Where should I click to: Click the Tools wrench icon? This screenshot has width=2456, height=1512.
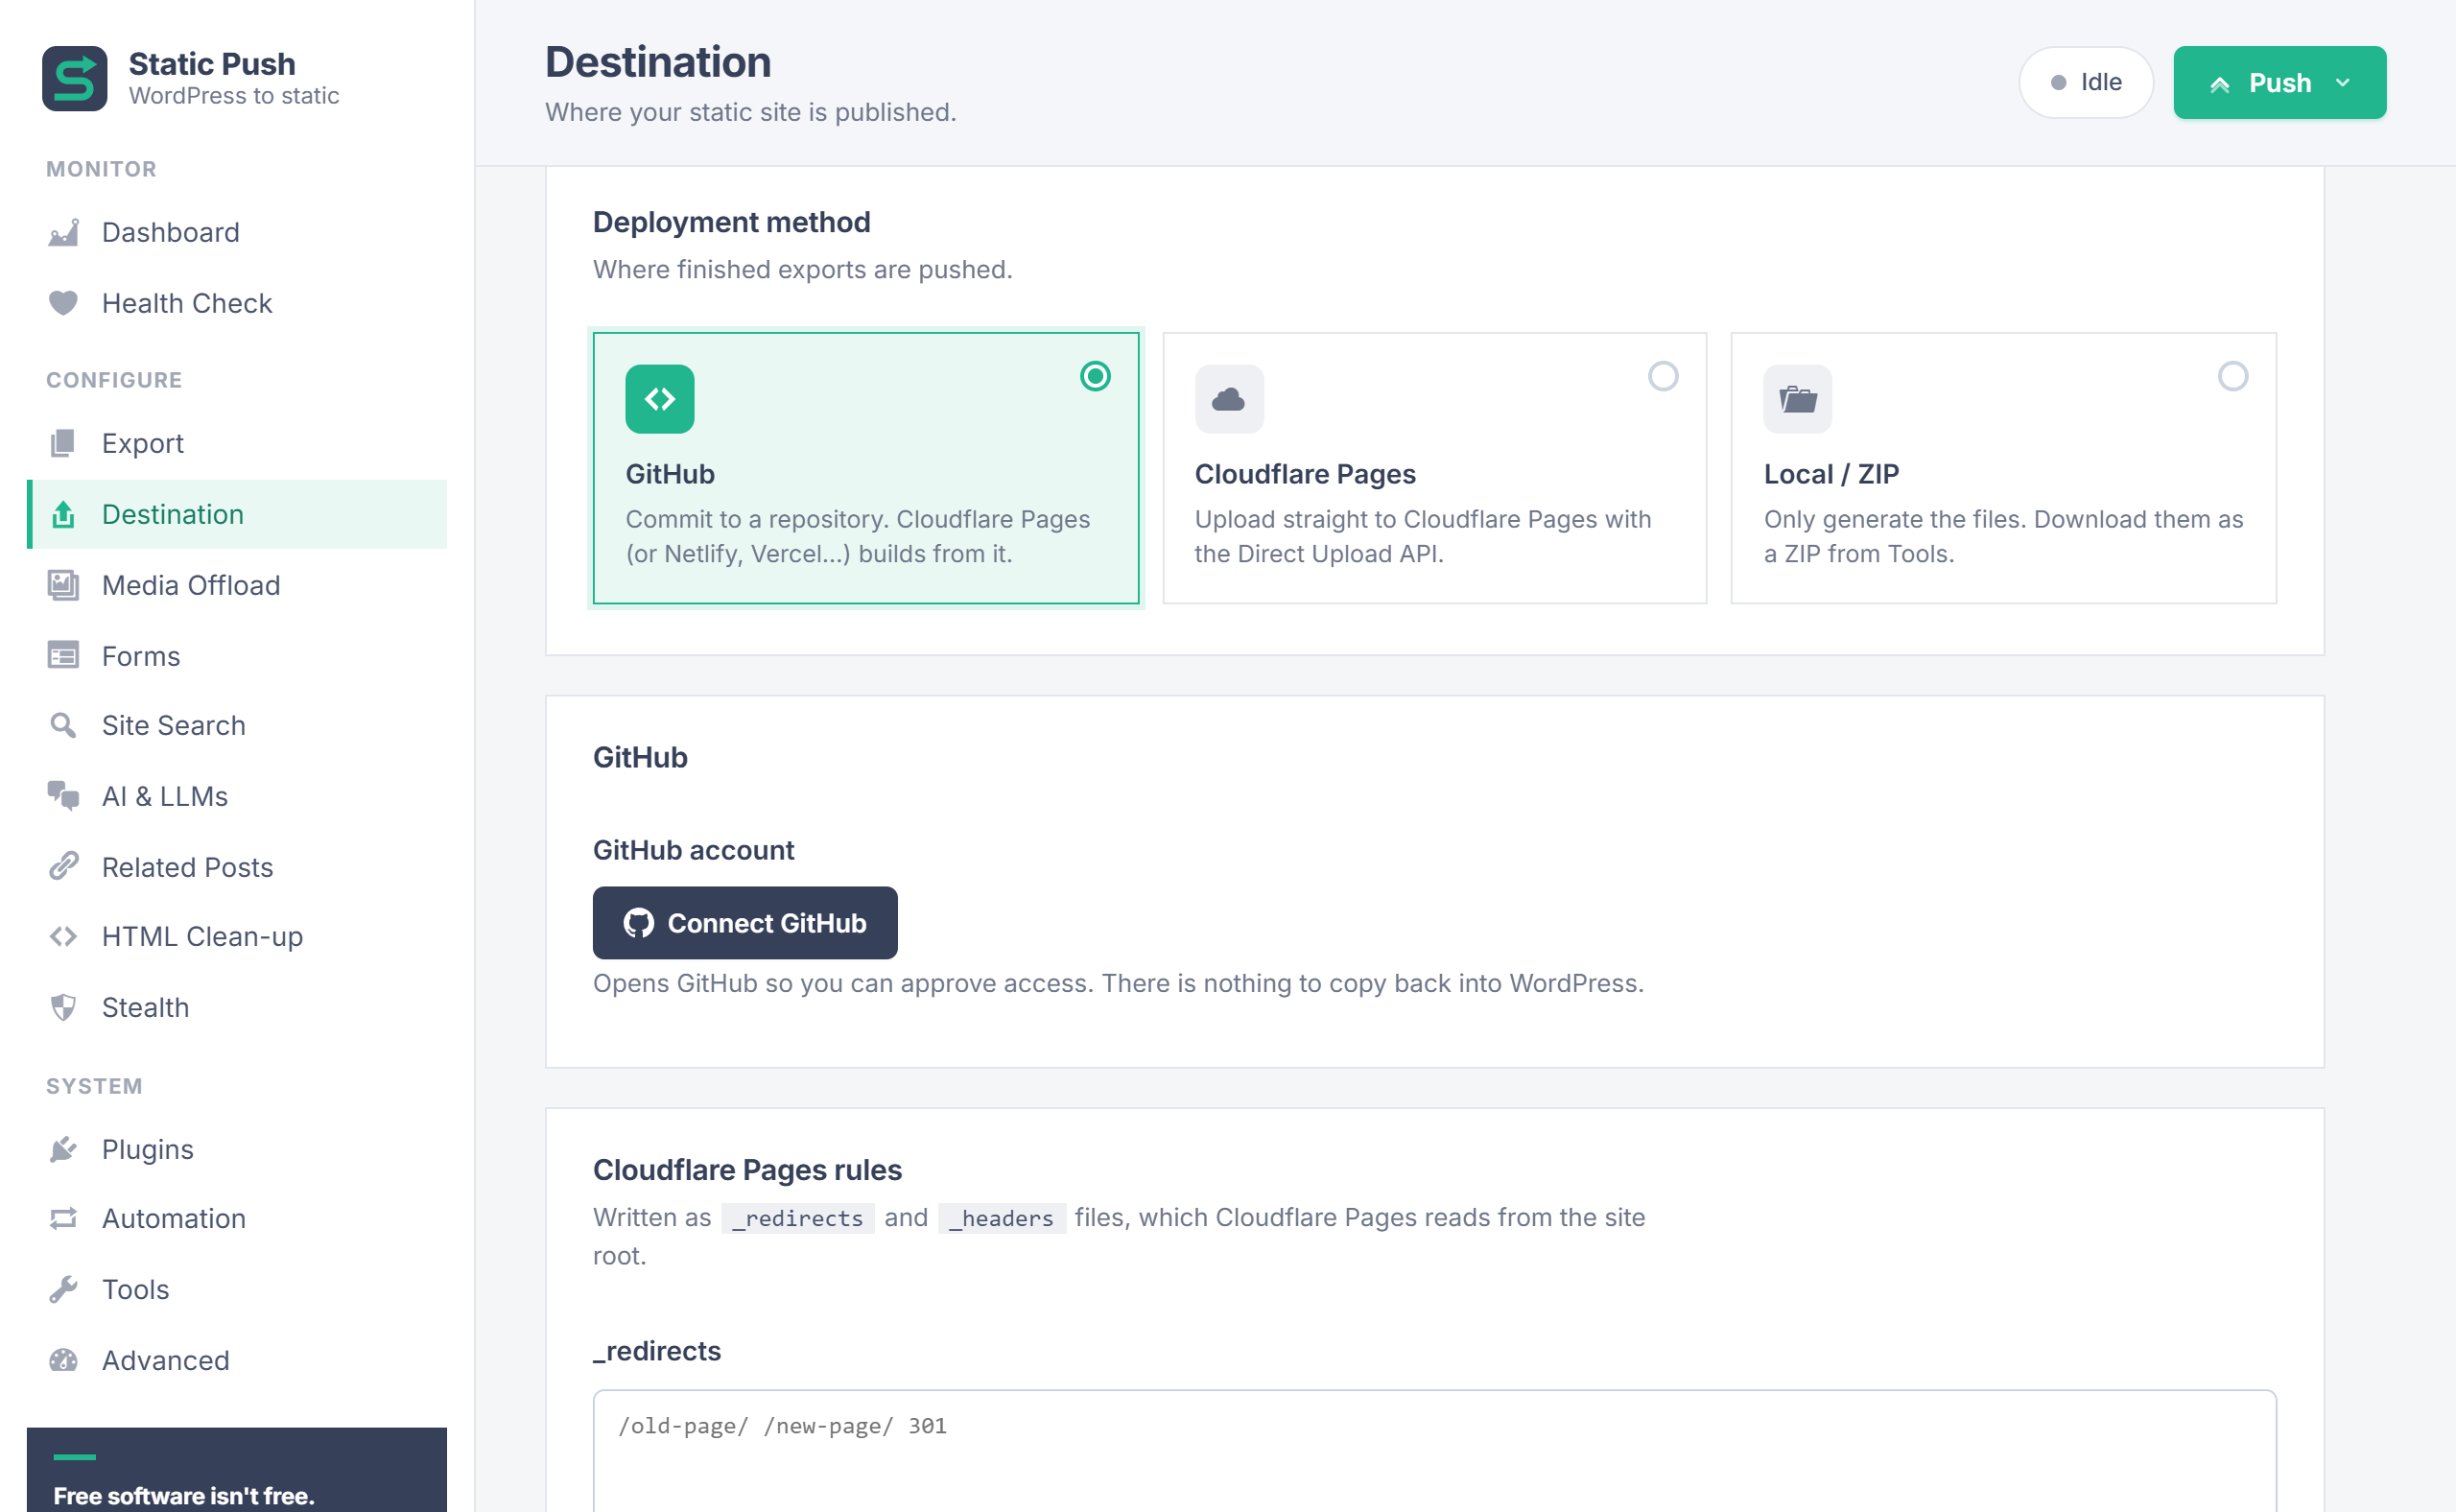(63, 1289)
